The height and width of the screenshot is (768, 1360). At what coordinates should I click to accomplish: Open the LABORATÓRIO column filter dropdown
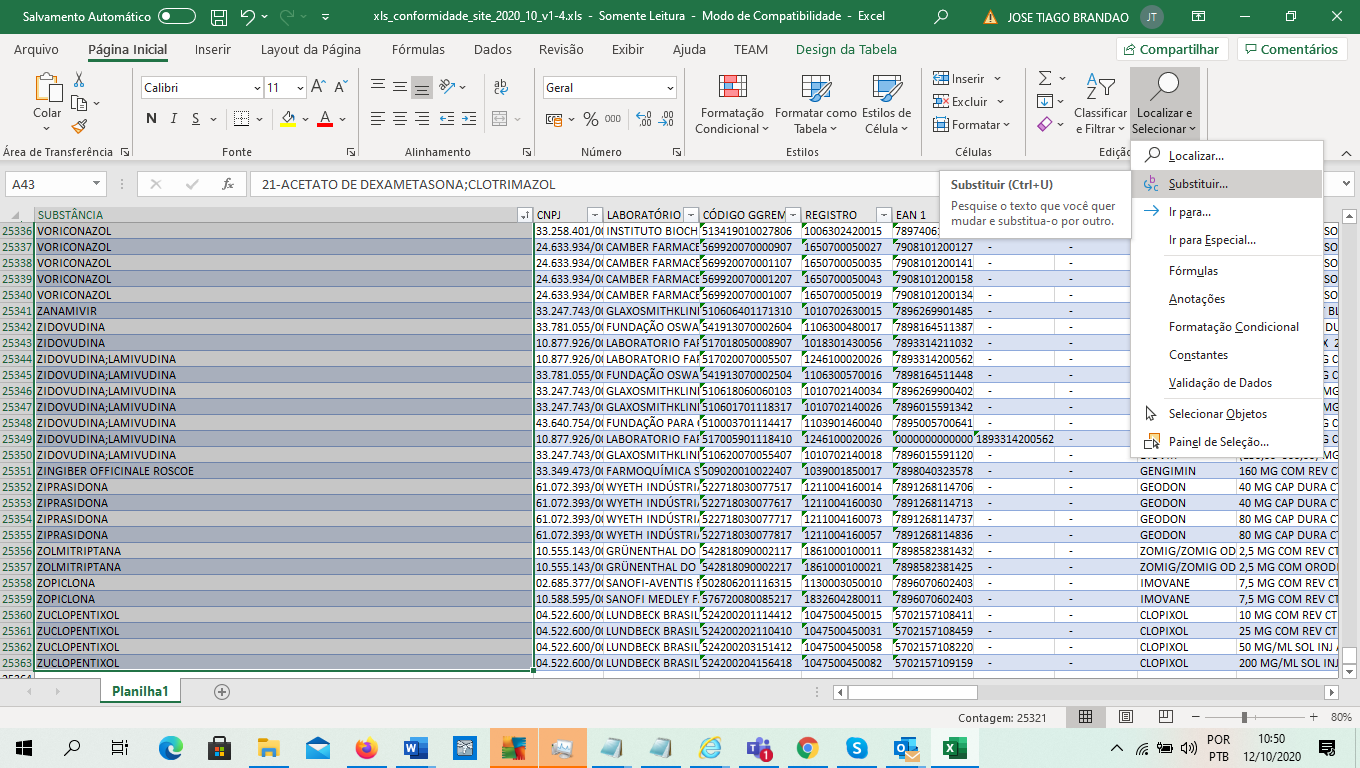690,215
